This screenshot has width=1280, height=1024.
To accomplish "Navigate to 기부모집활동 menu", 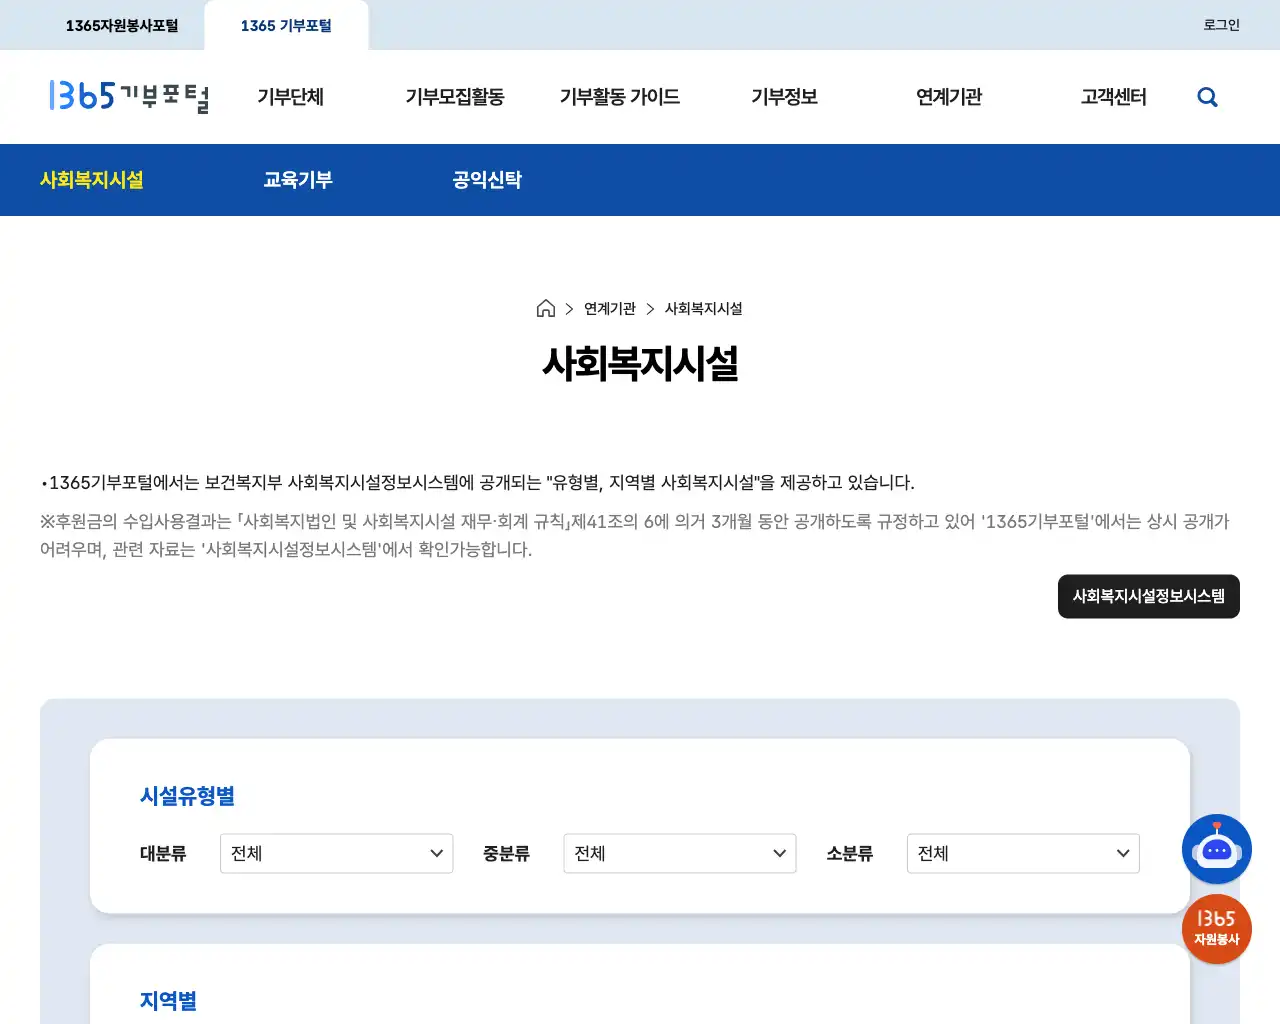I will 456,97.
